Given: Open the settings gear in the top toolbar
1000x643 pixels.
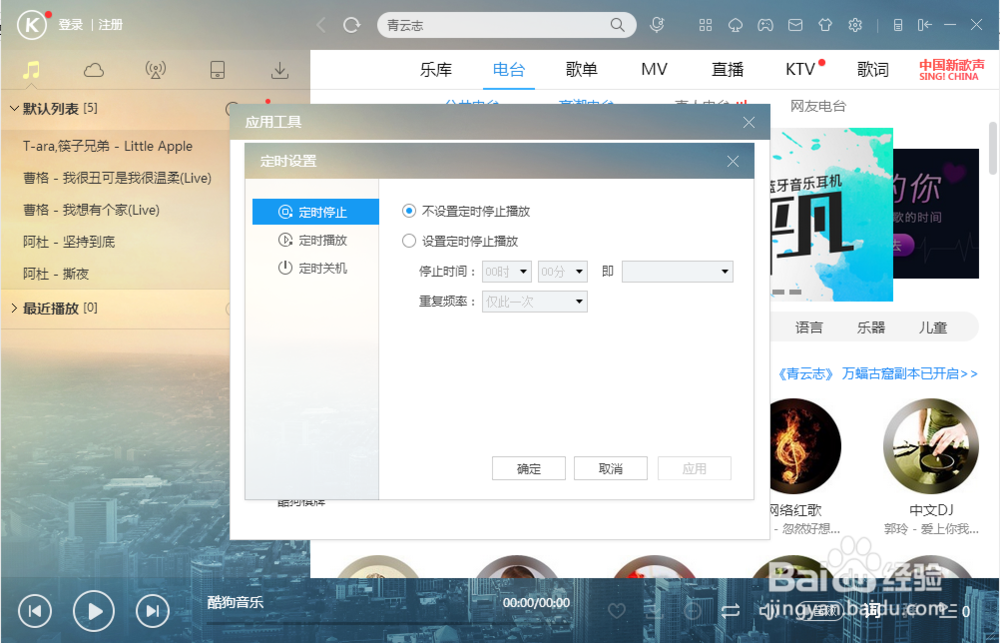Looking at the screenshot, I should tap(857, 24).
